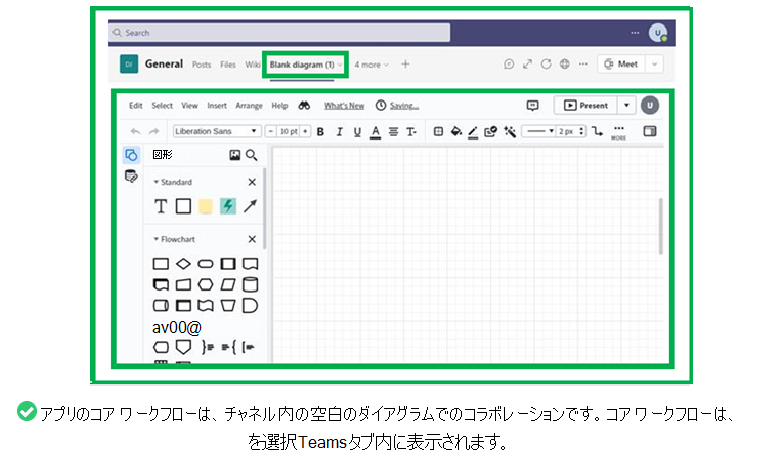The height and width of the screenshot is (458, 770).
Task: Click the Present button
Action: click(x=585, y=106)
